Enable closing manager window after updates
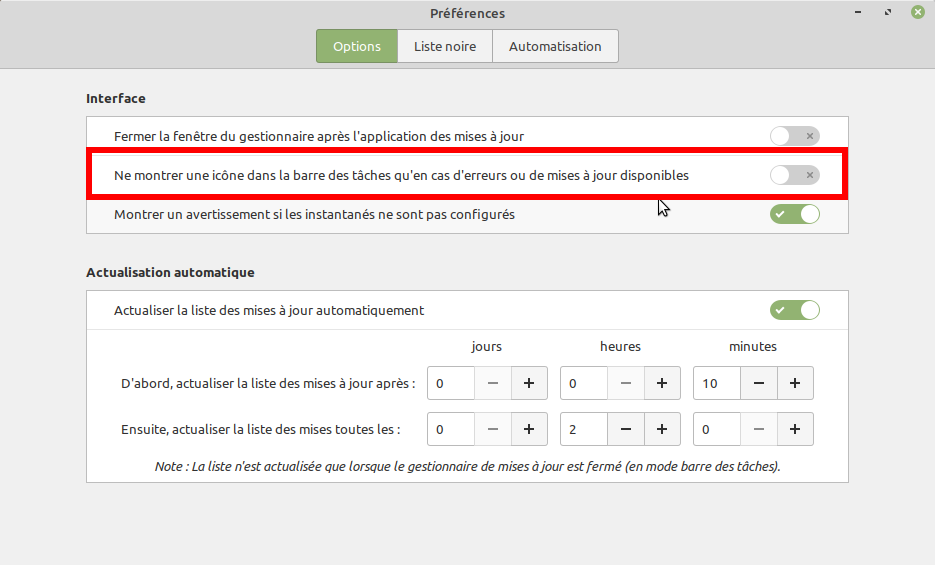 coord(794,136)
